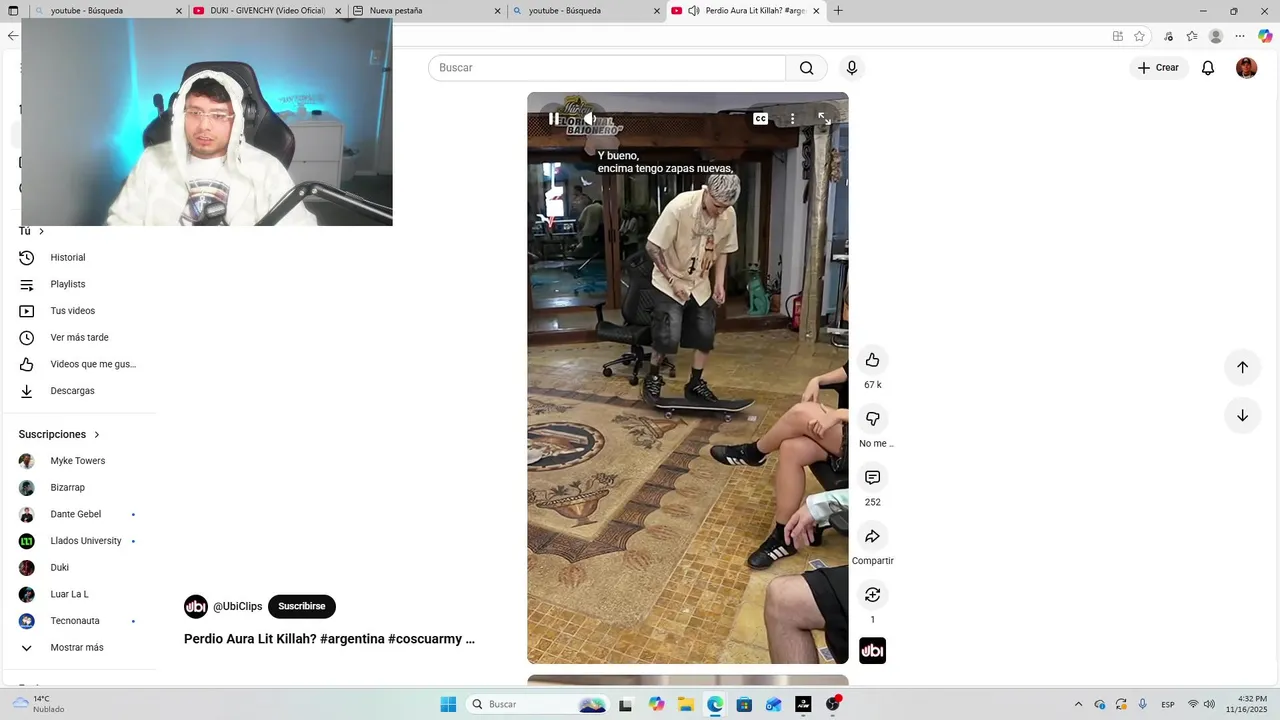The image size is (1280, 720).
Task: Open the Edge apps icon in the address bar
Action: click(1118, 36)
